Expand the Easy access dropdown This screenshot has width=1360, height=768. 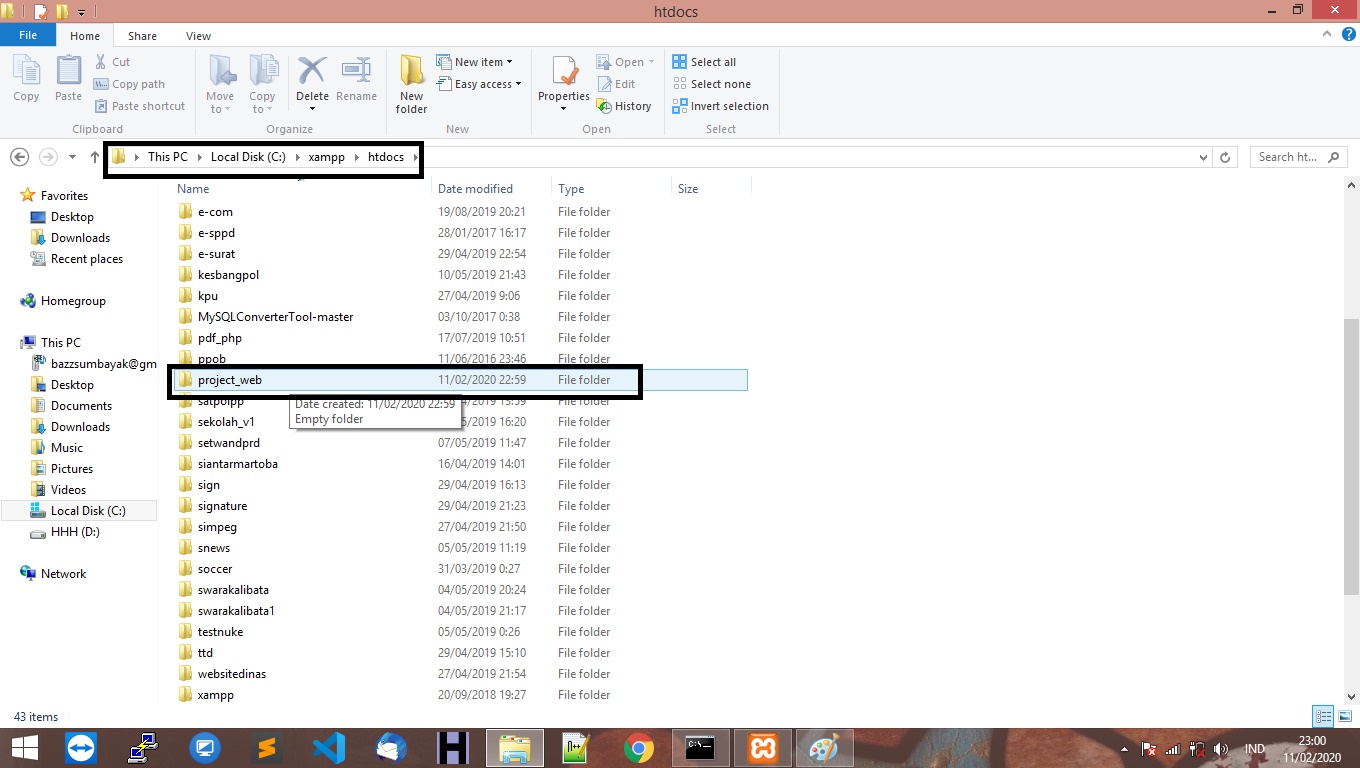point(481,84)
